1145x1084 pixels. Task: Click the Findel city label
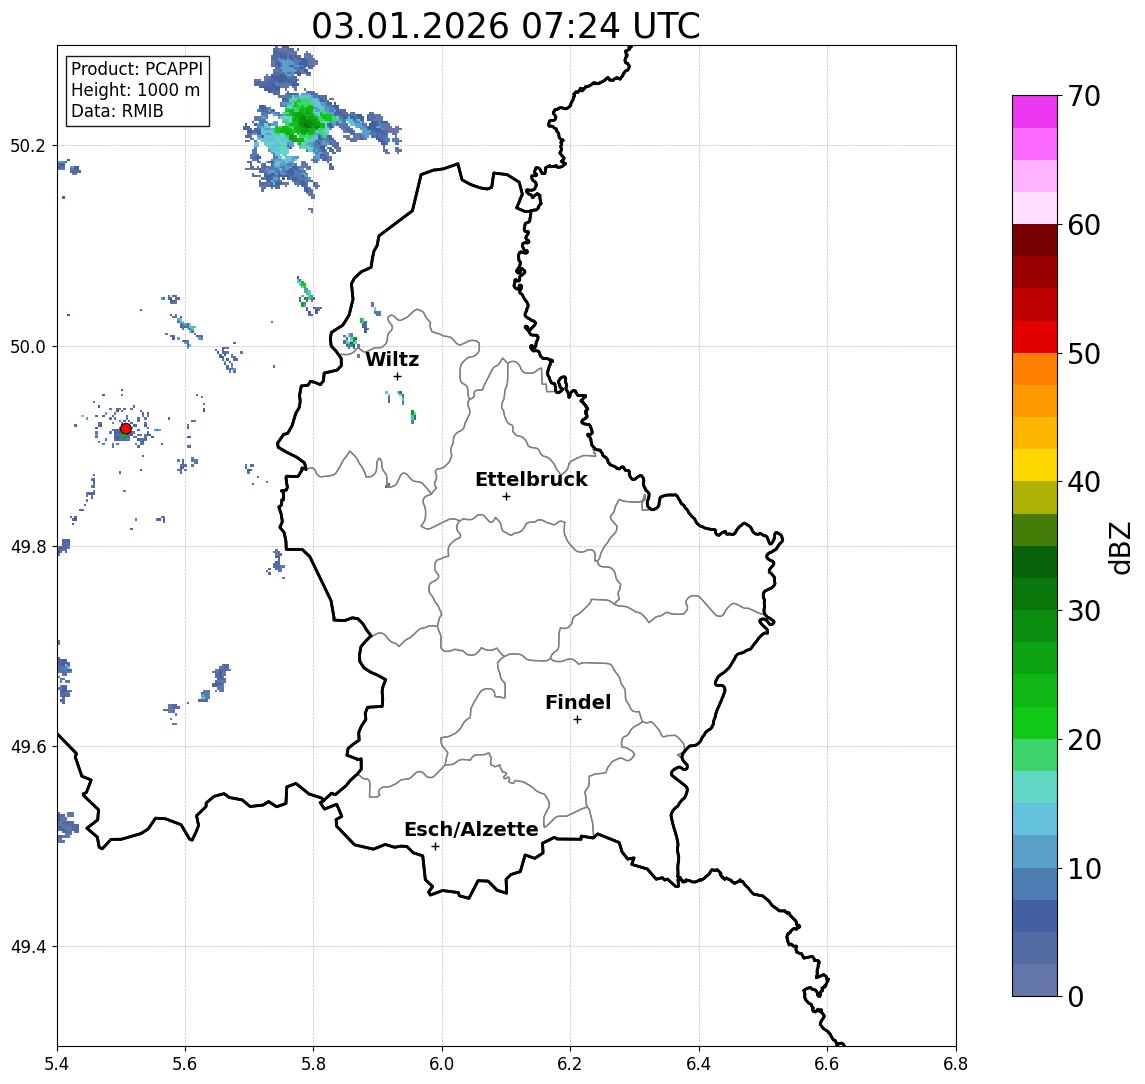(578, 702)
